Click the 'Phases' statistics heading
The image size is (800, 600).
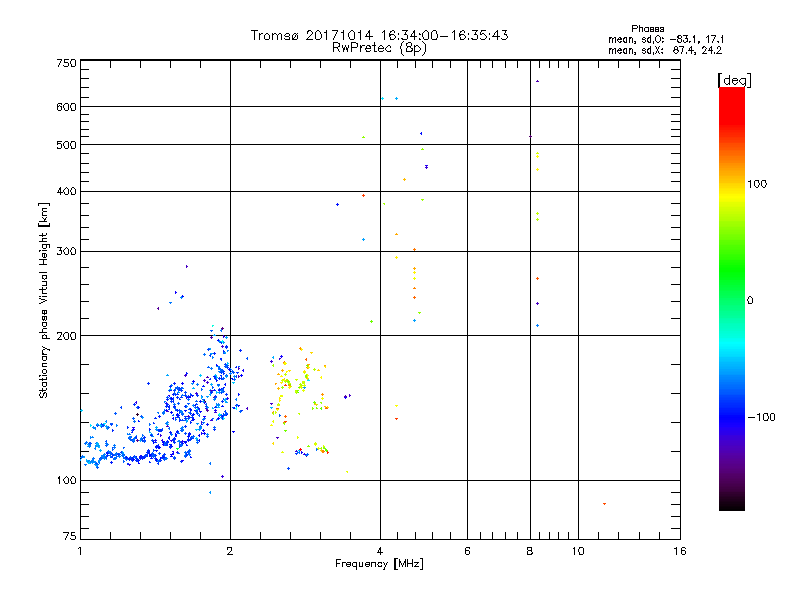(x=647, y=29)
